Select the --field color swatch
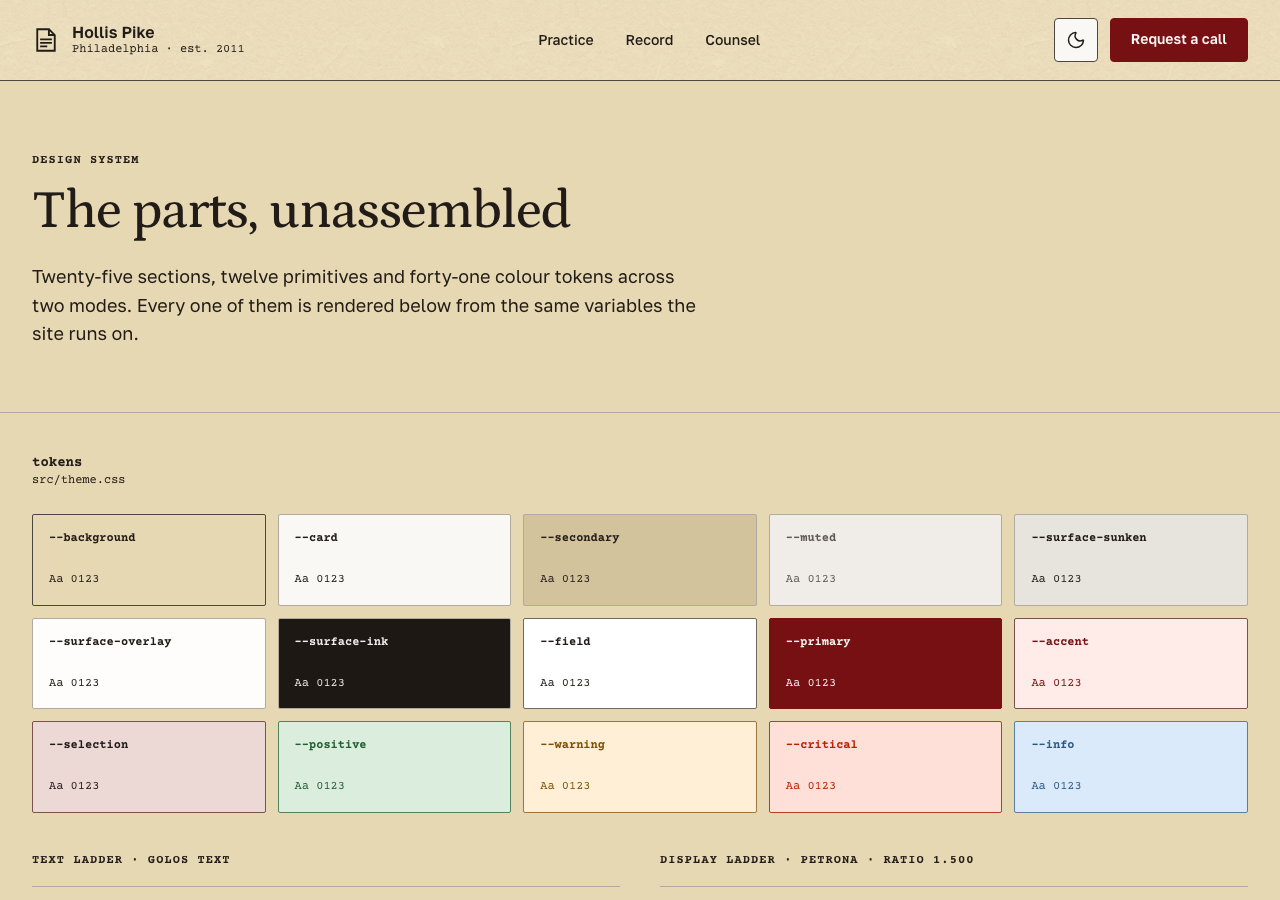The image size is (1280, 900). pos(640,663)
